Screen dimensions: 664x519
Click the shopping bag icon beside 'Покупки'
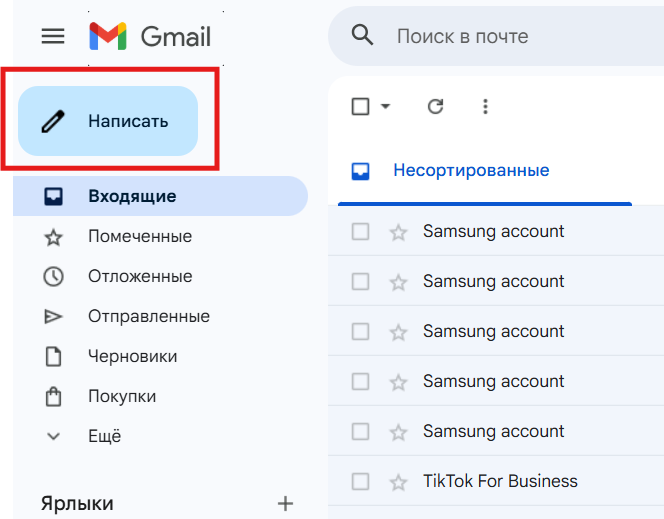point(53,396)
